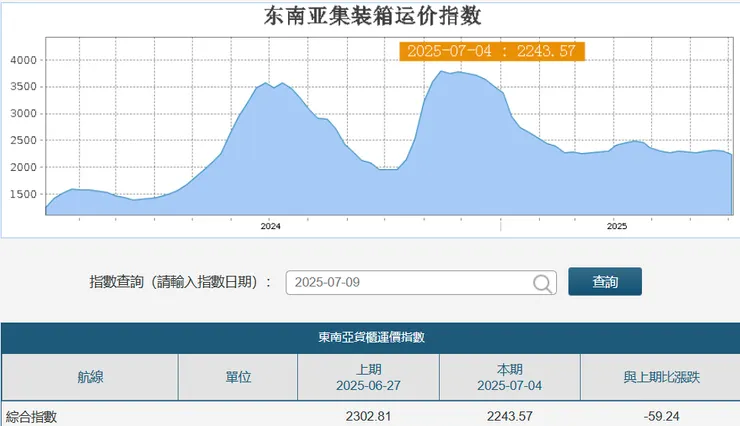
Task: Click the 東南亞貨櫃運價指數 table header
Action: pyautogui.click(x=371, y=337)
